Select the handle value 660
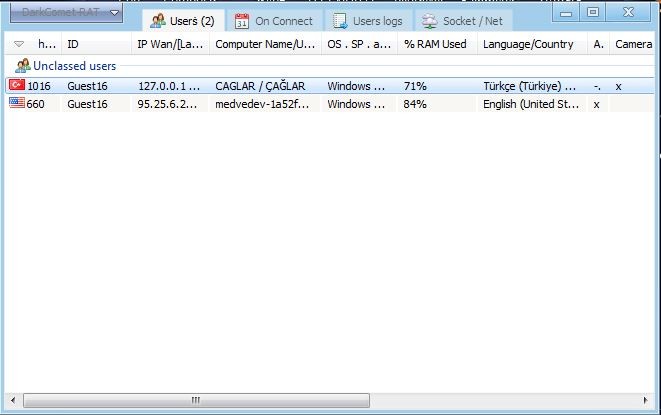This screenshot has width=661, height=415. point(35,104)
